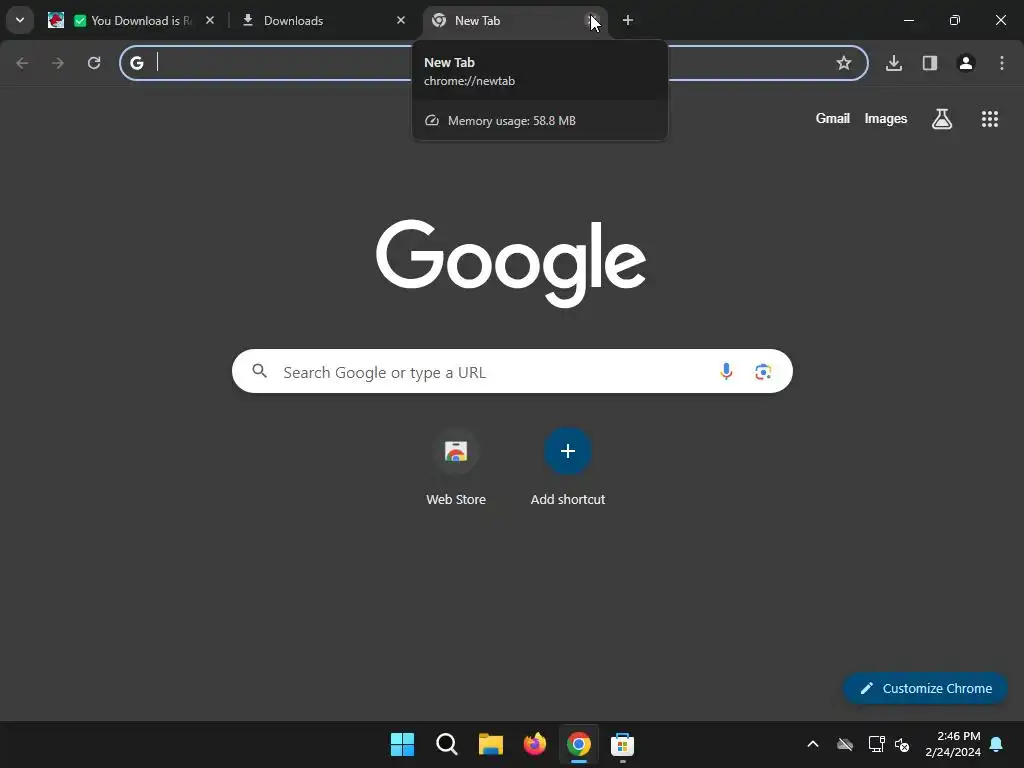Open the clock showing 2:46 PM
1024x768 pixels.
[x=953, y=744]
